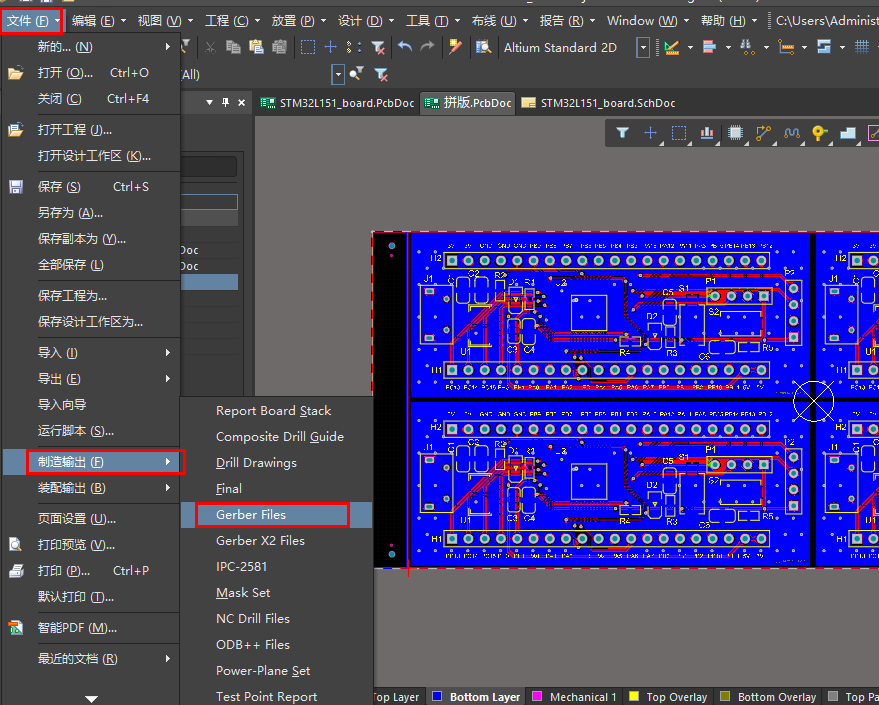Click 制造输出 (F) menu item
Screen dimensions: 879x705
(92, 462)
